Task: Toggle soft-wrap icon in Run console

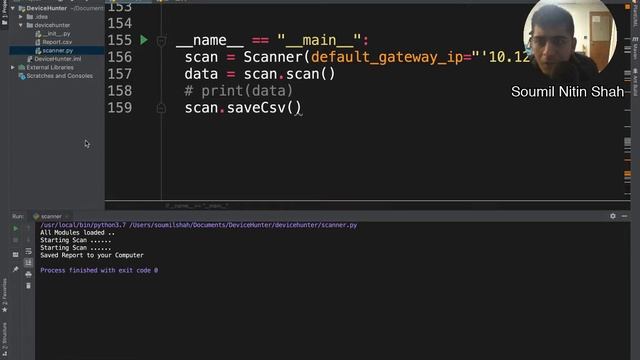Action: click(x=28, y=251)
